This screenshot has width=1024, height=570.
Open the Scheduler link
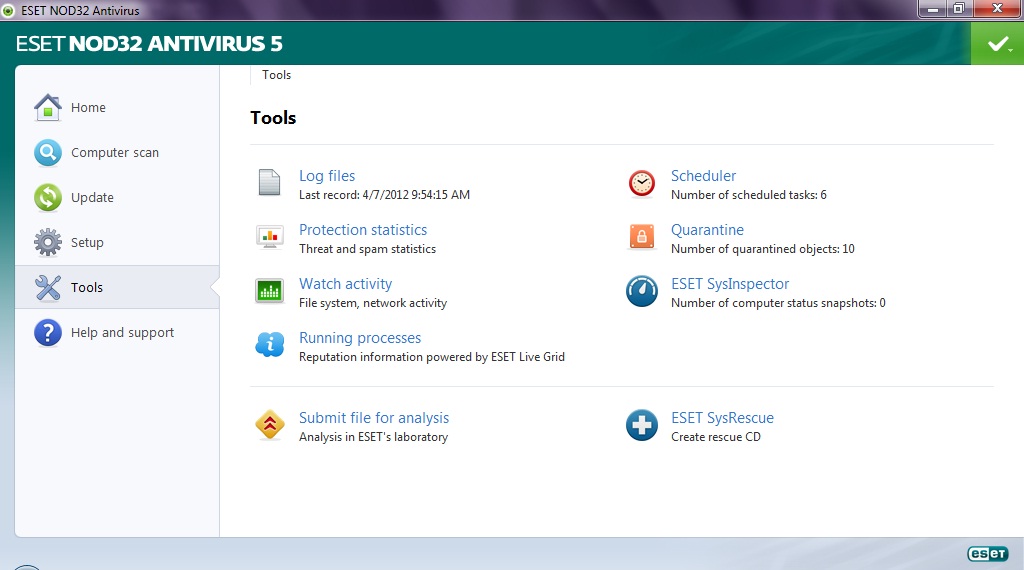click(703, 176)
